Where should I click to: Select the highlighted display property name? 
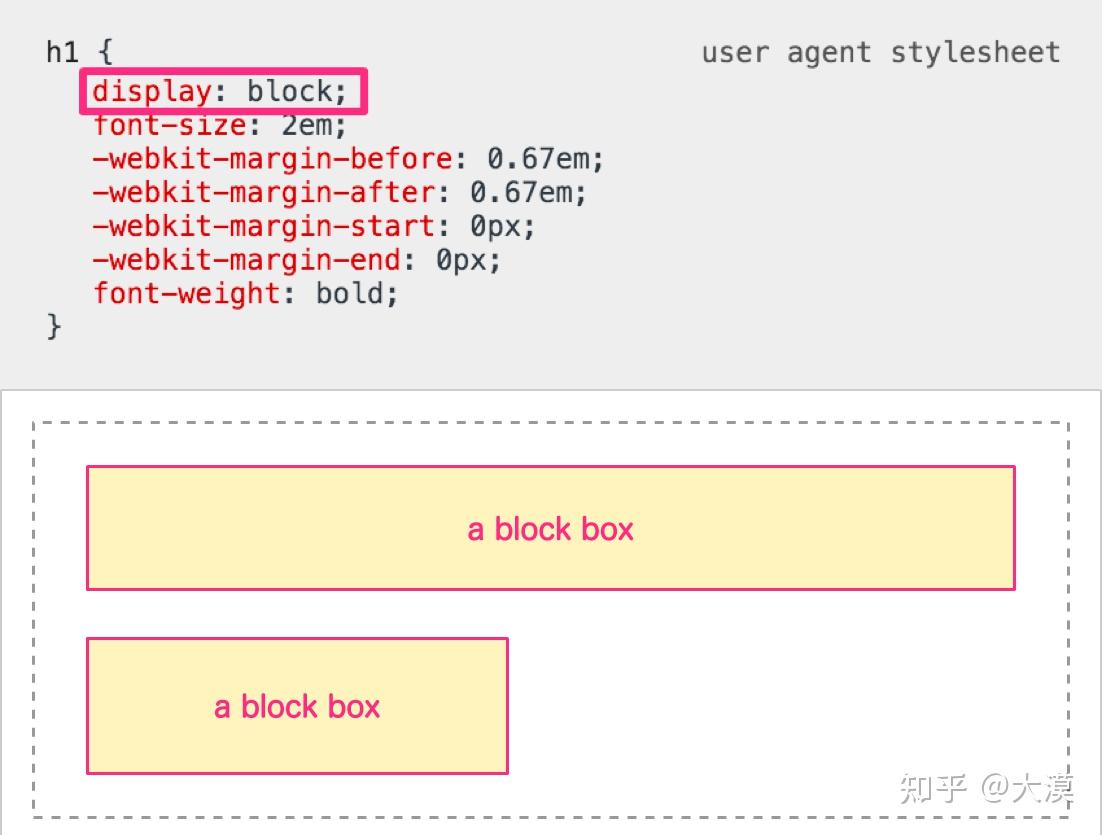[152, 92]
